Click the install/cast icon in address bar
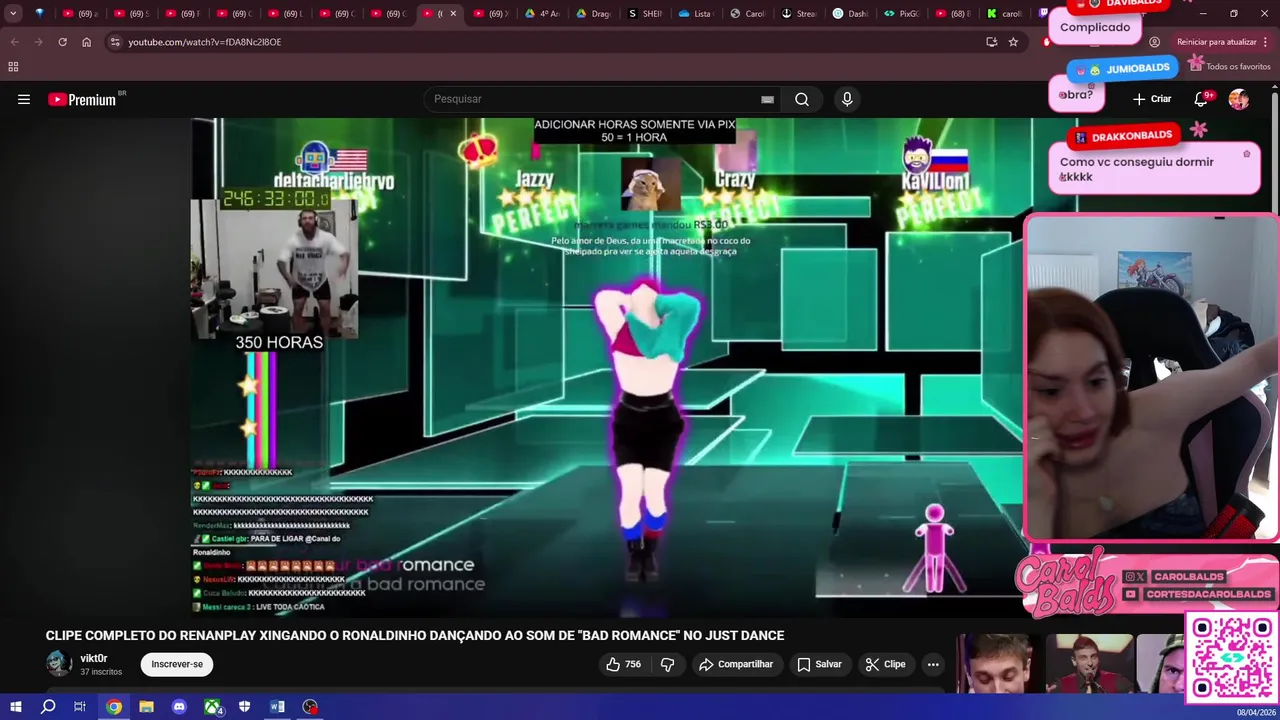 point(991,42)
